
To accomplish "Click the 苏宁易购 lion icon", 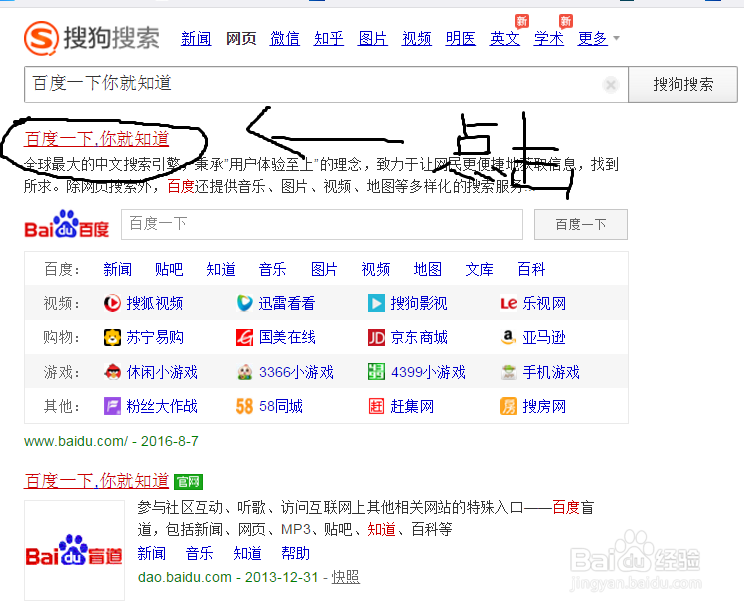I will [112, 337].
